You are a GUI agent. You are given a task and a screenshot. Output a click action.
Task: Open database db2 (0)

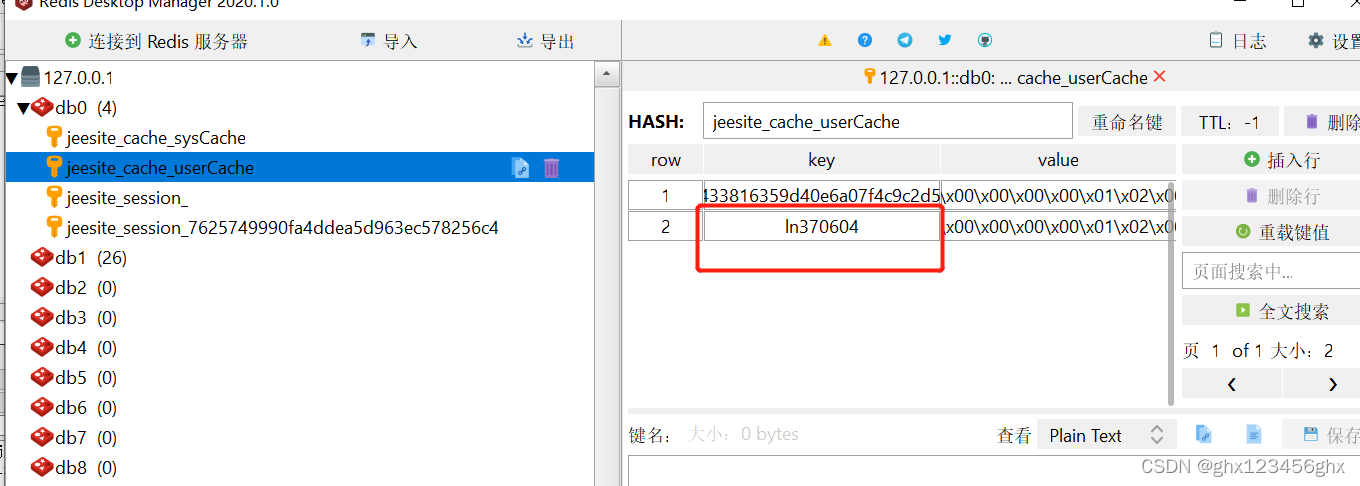[86, 288]
